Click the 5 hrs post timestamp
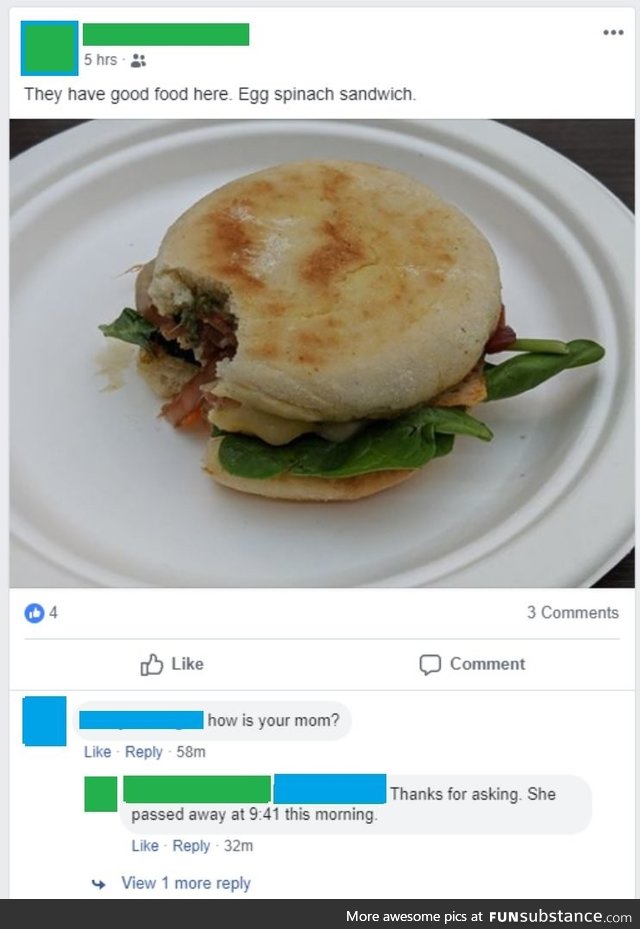 (100, 60)
